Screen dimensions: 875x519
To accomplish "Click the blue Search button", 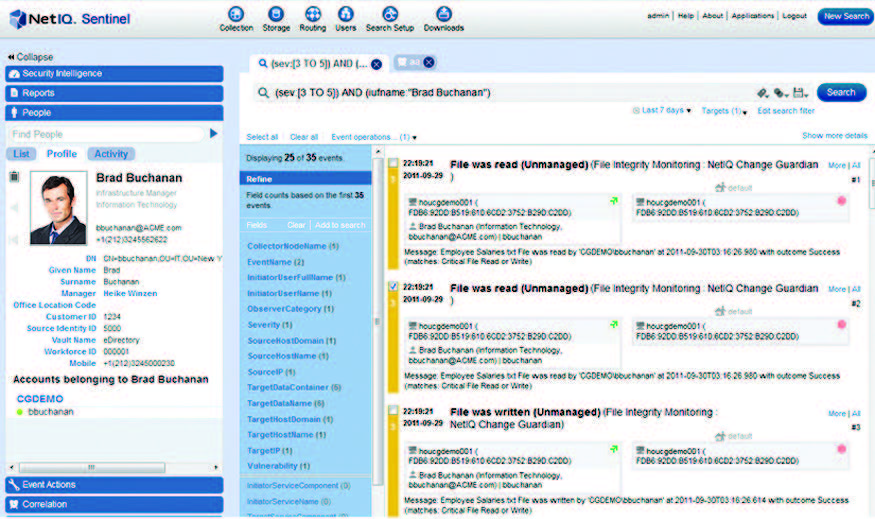I will coord(842,93).
